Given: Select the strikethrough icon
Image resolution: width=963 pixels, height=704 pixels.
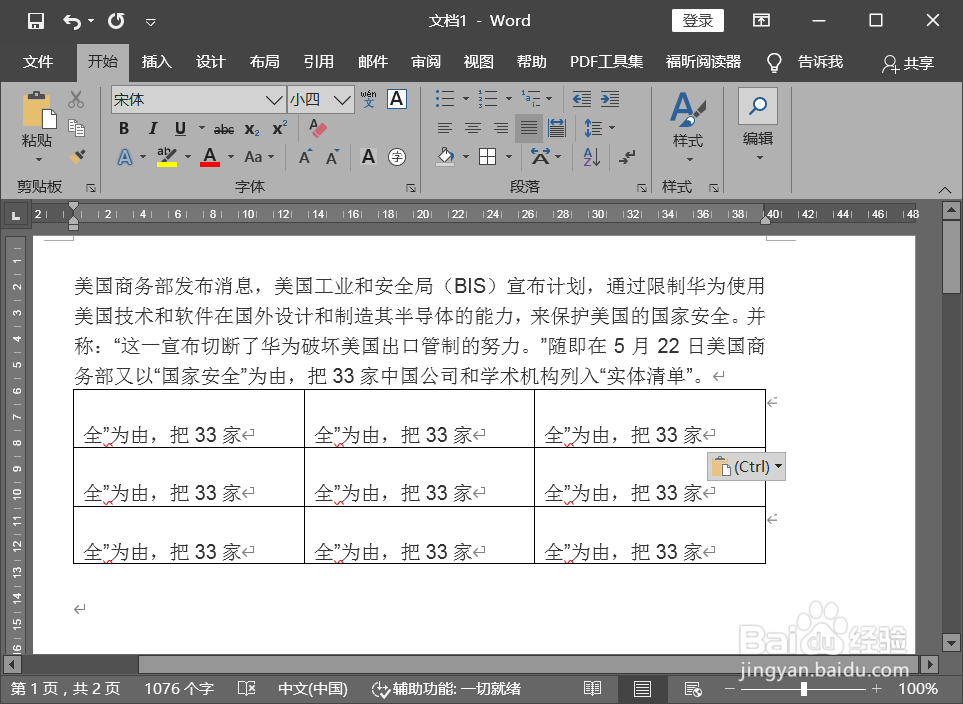Looking at the screenshot, I should click(223, 128).
